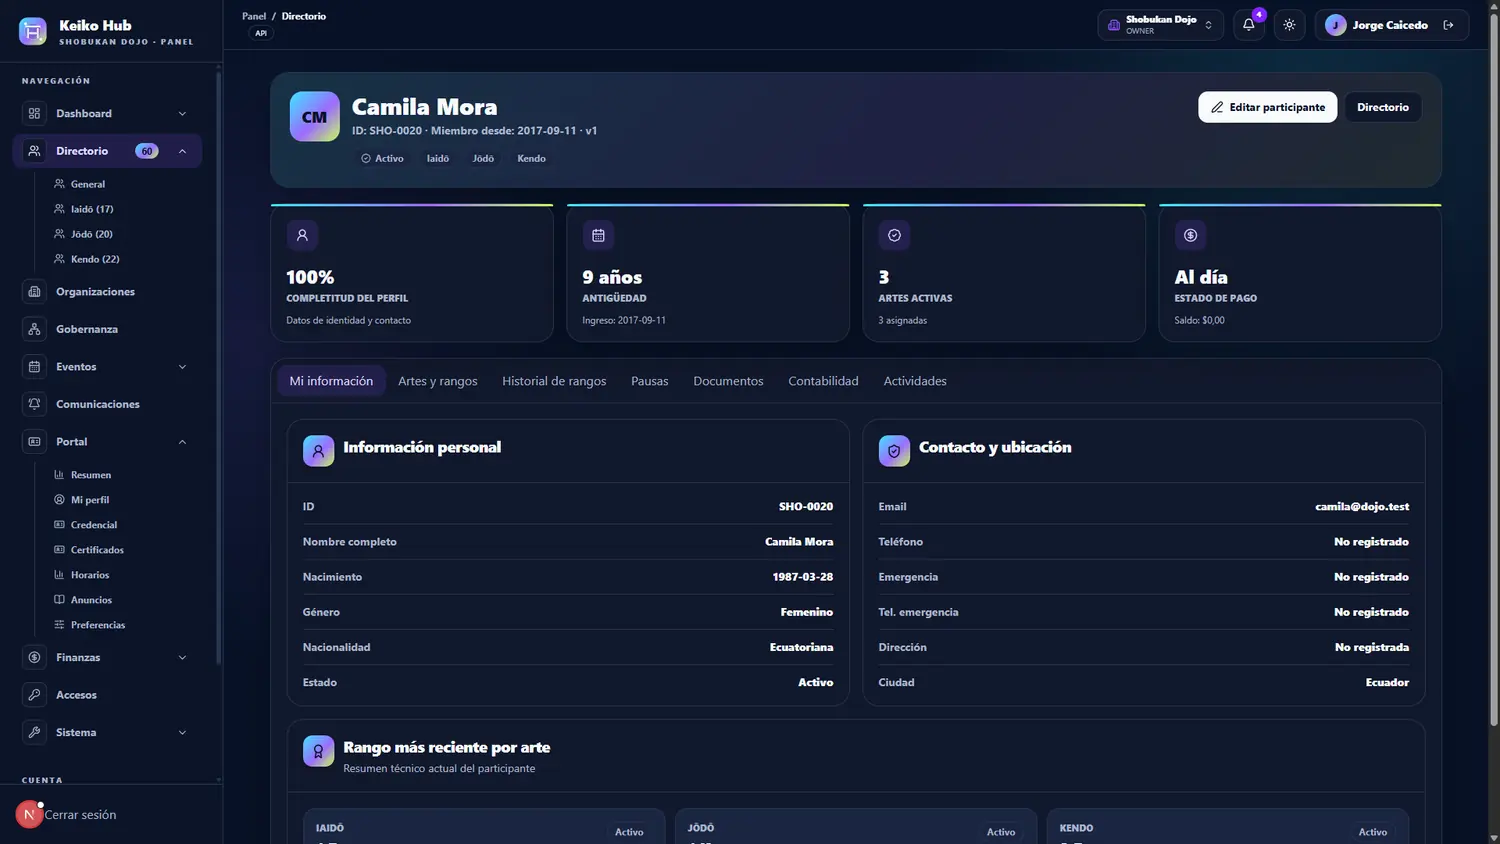Screen dimensions: 1500x844
Task: Switch to the Artes y rangos tab
Action: coord(437,381)
